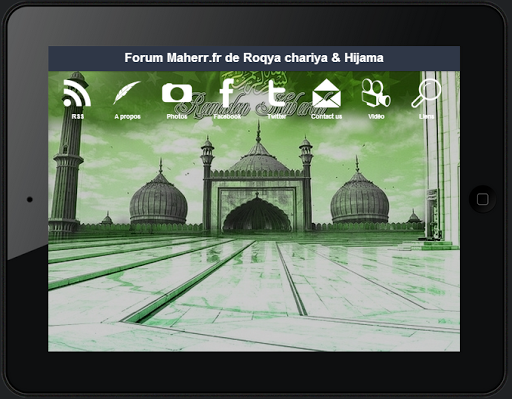Click the magnifying glass Liens icon
512x399 pixels.
[x=426, y=93]
